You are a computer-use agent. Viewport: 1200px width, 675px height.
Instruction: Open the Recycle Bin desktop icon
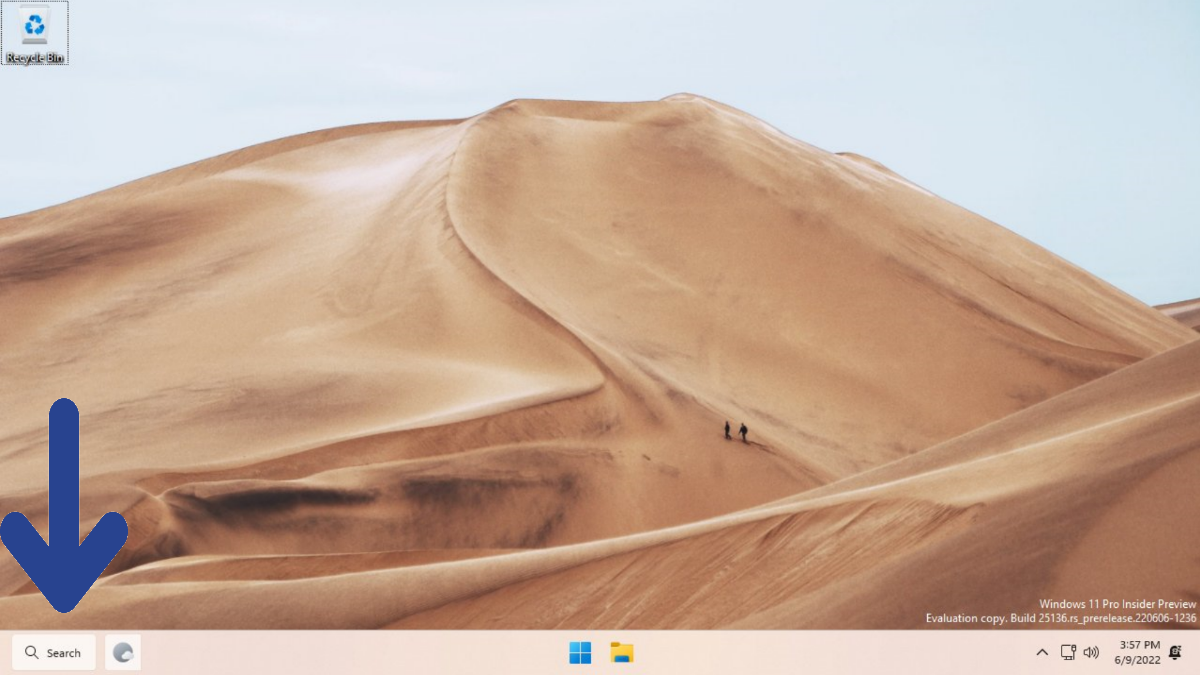tap(35, 33)
